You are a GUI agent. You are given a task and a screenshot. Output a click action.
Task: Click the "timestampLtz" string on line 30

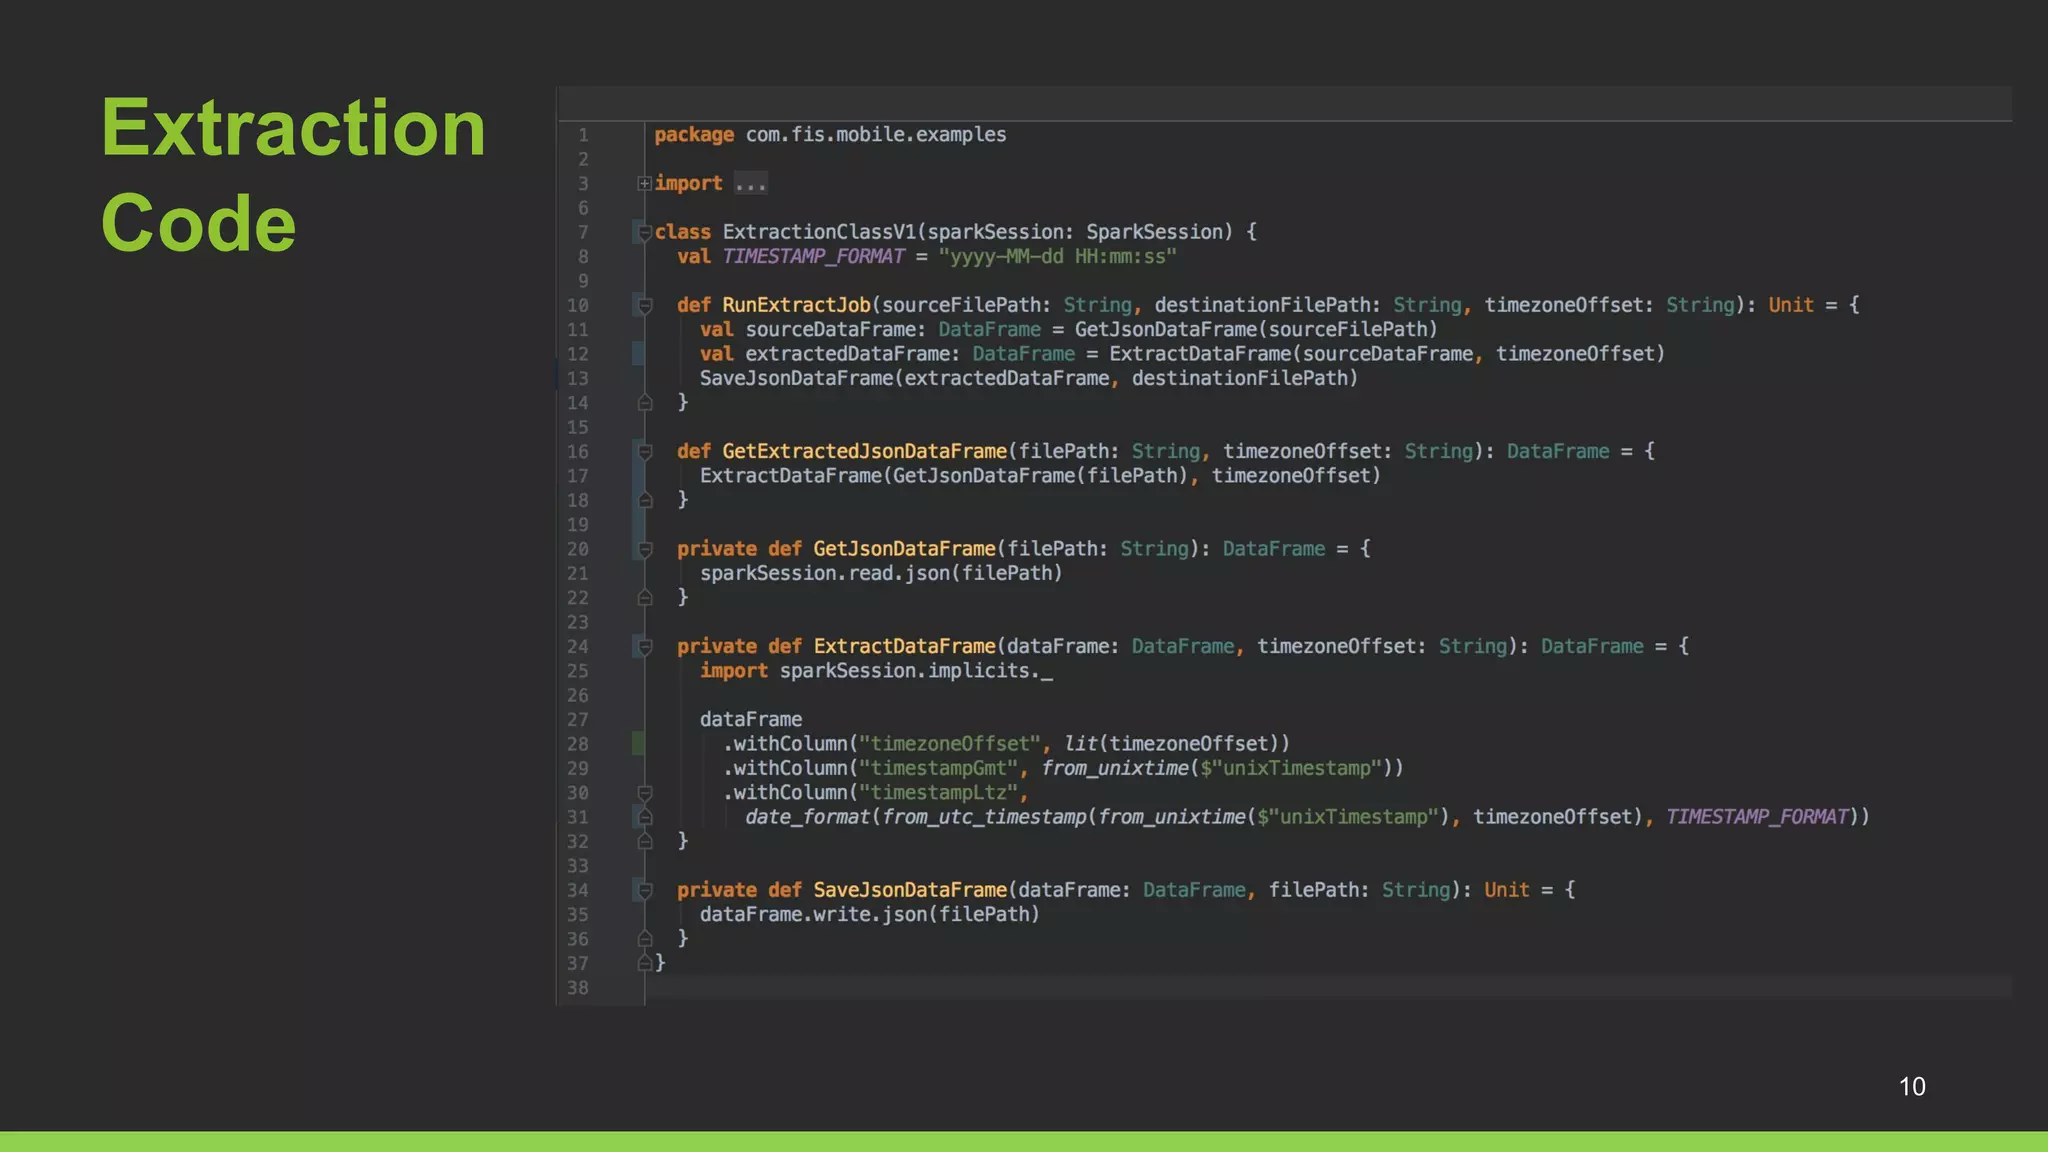point(938,793)
